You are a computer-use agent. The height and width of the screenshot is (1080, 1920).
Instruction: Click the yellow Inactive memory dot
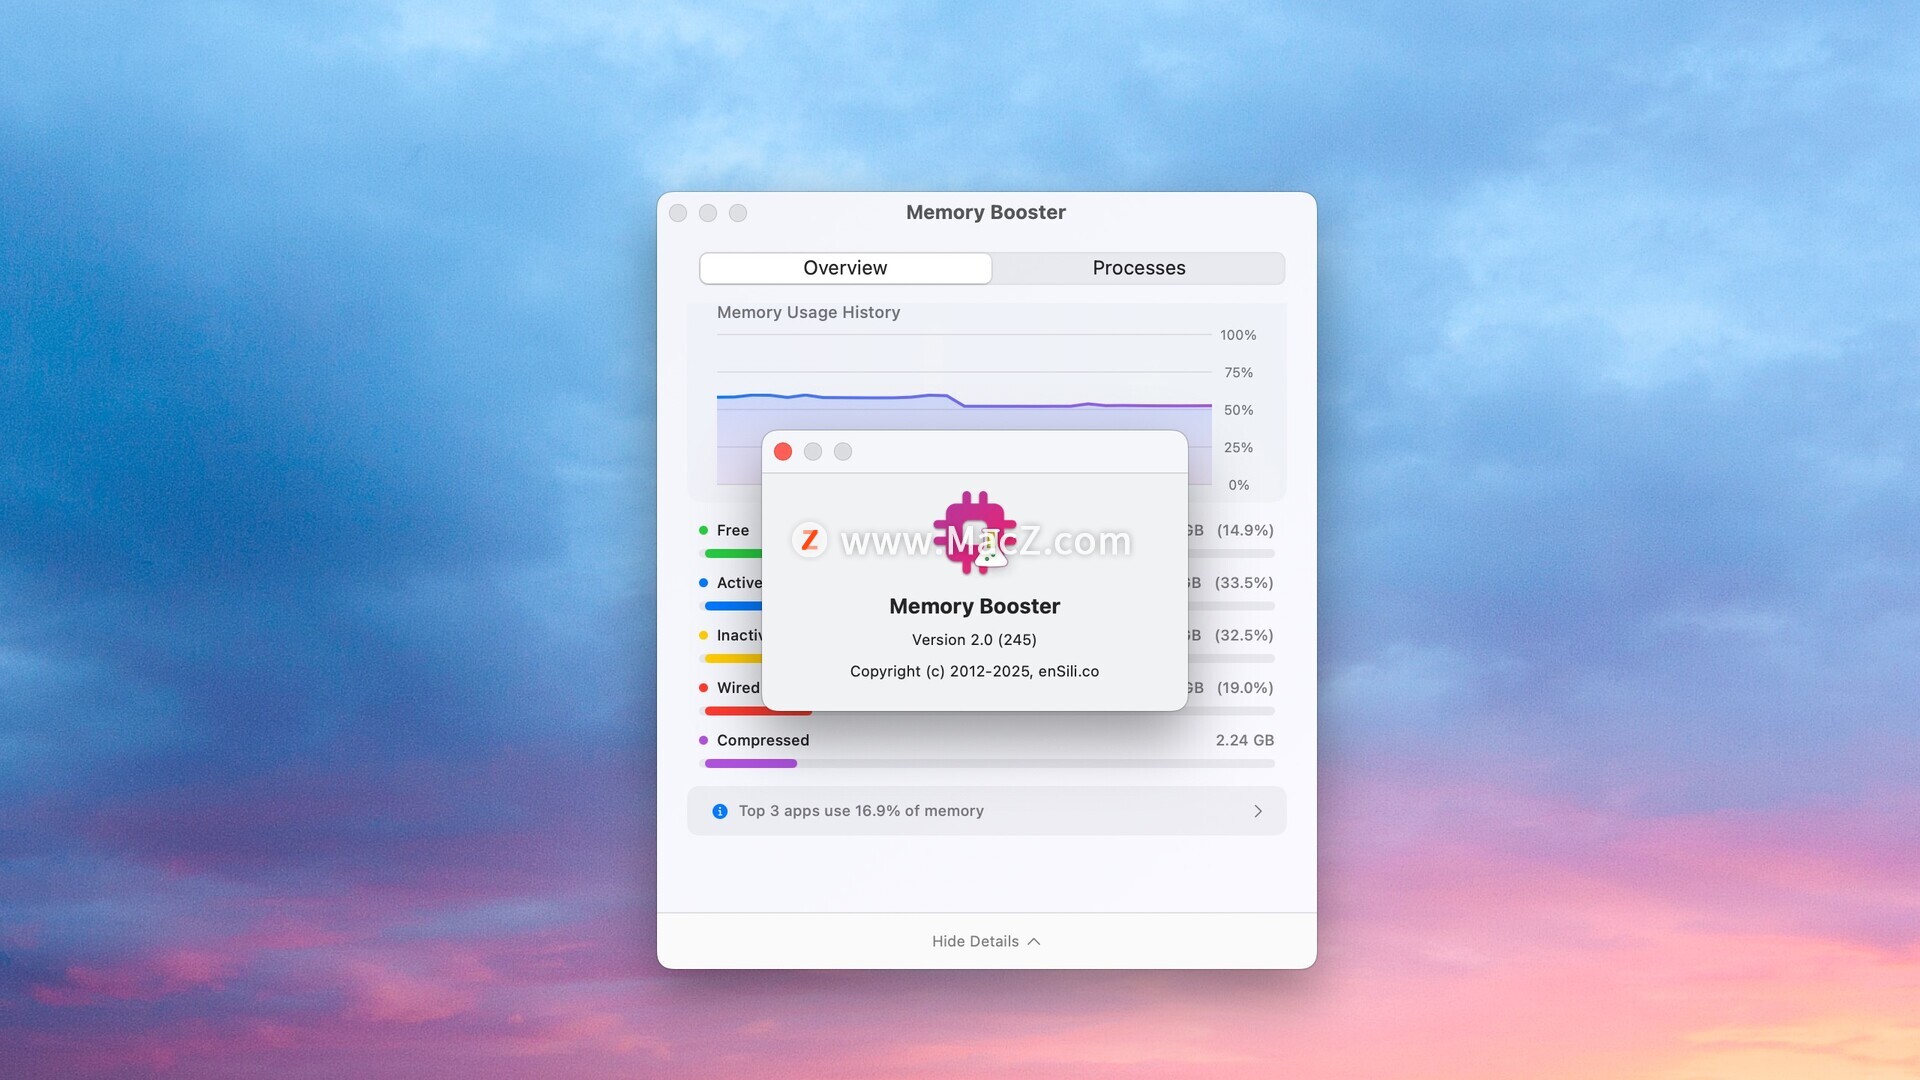pyautogui.click(x=704, y=636)
